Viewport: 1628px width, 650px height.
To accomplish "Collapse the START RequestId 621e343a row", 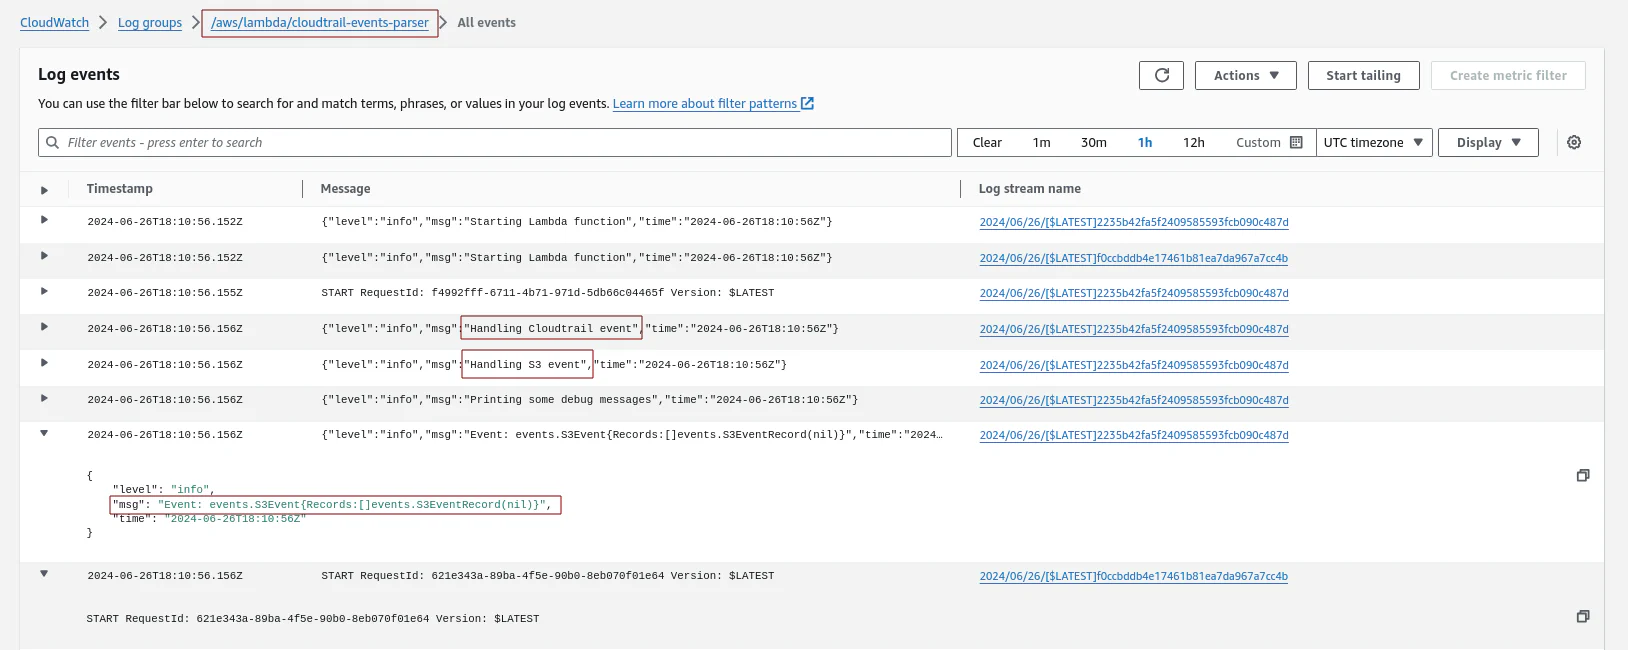I will [x=44, y=574].
